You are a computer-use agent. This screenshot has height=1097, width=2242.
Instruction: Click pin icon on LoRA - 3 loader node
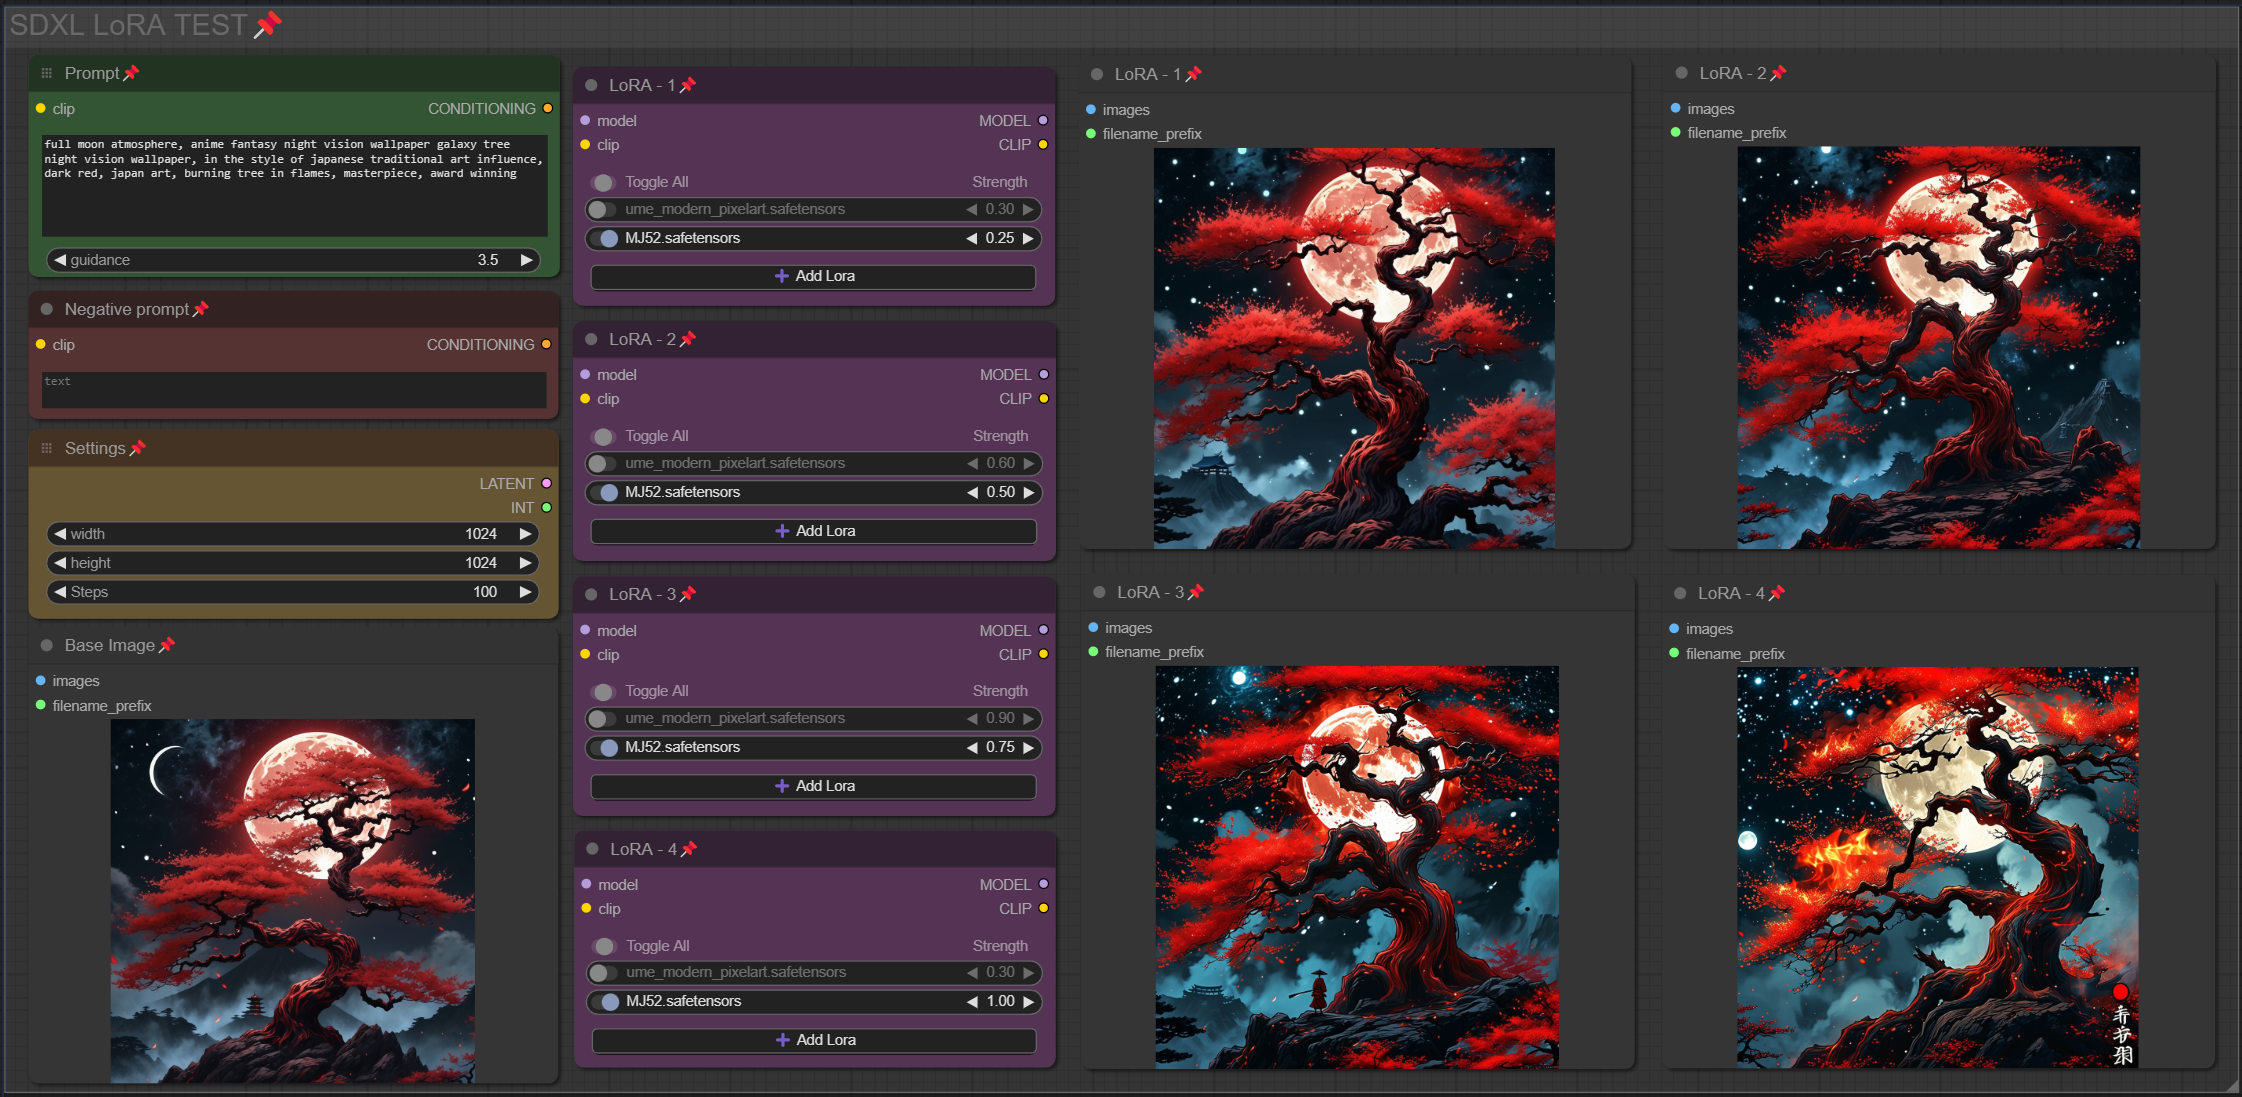click(x=688, y=594)
